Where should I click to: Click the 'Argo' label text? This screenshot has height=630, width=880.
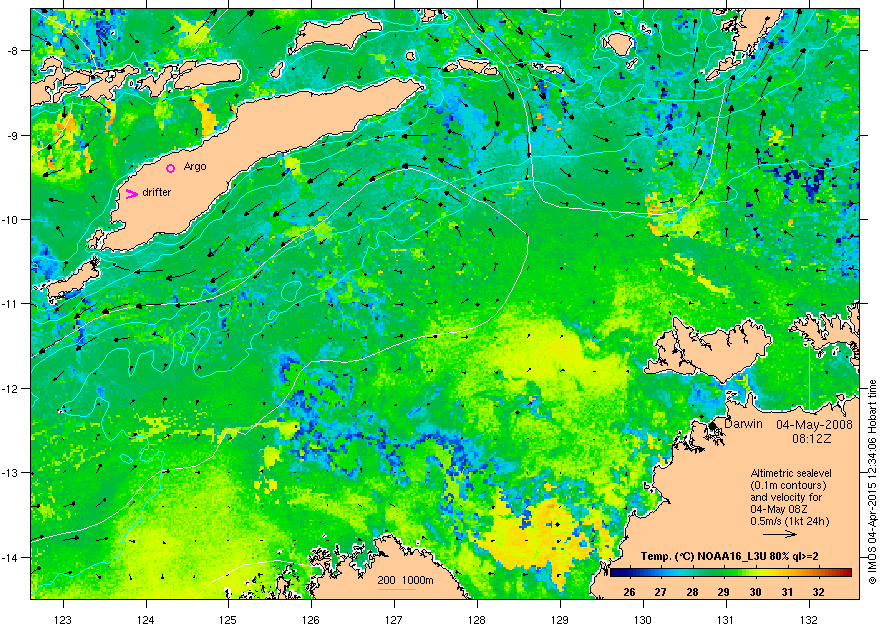(x=195, y=167)
